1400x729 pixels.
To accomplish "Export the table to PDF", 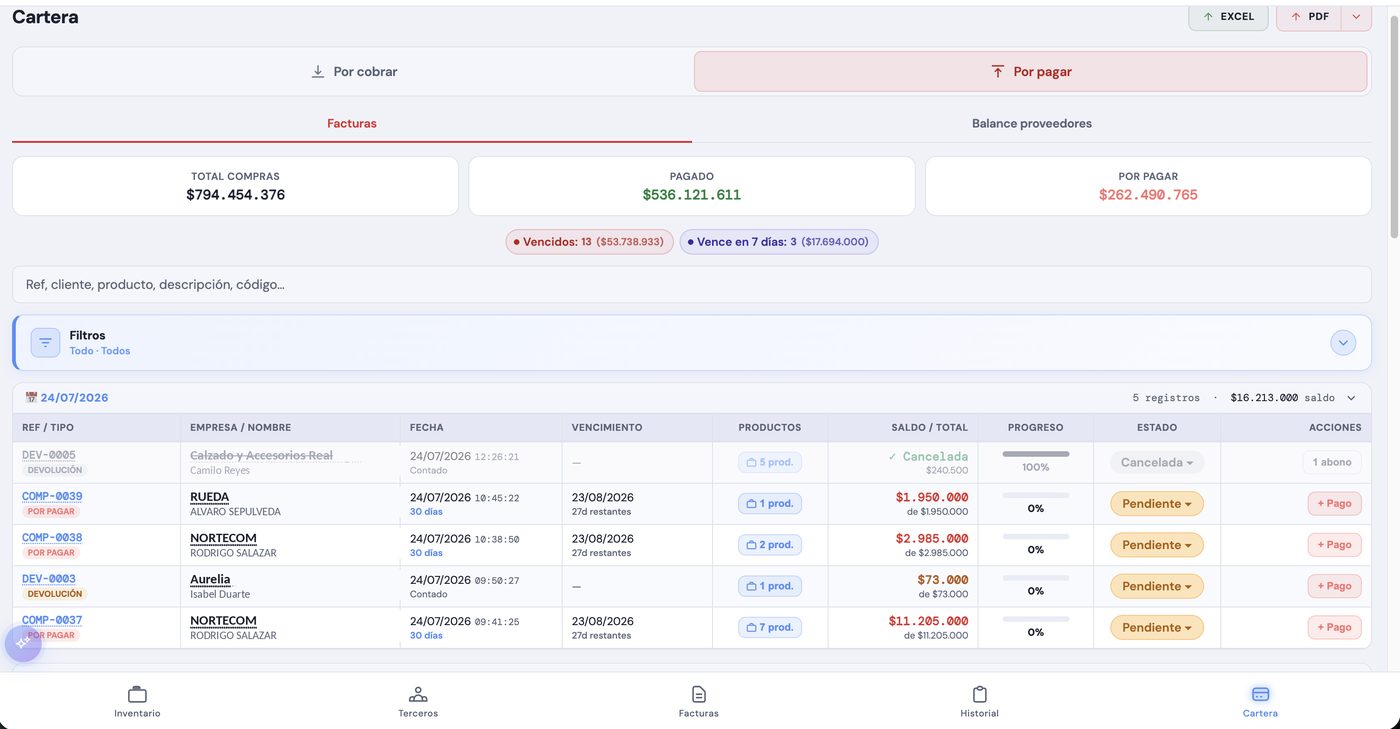I will (x=1310, y=17).
